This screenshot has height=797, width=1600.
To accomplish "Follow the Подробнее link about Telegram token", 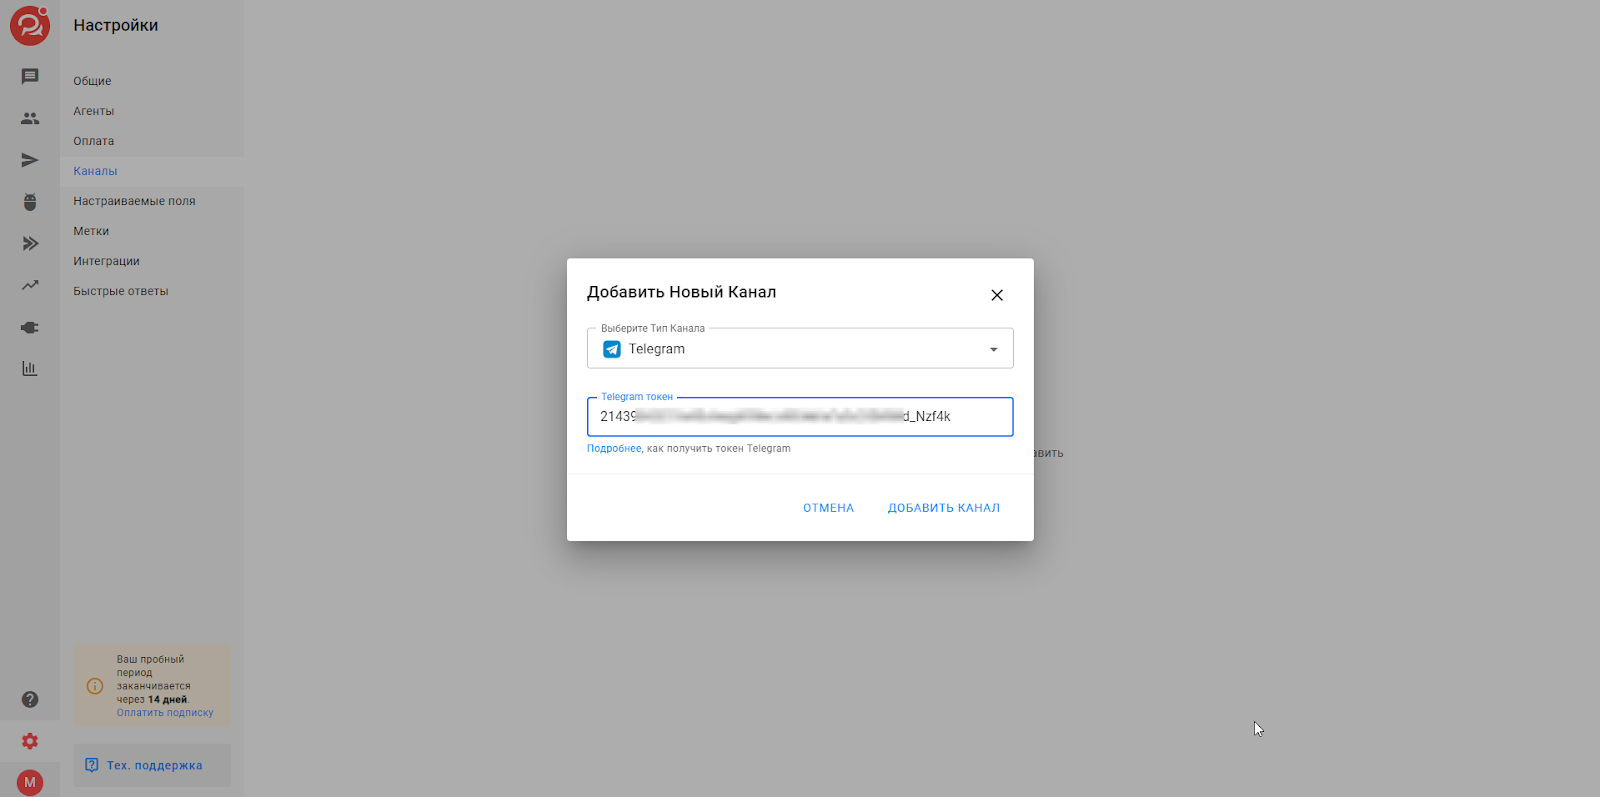I will (x=614, y=449).
